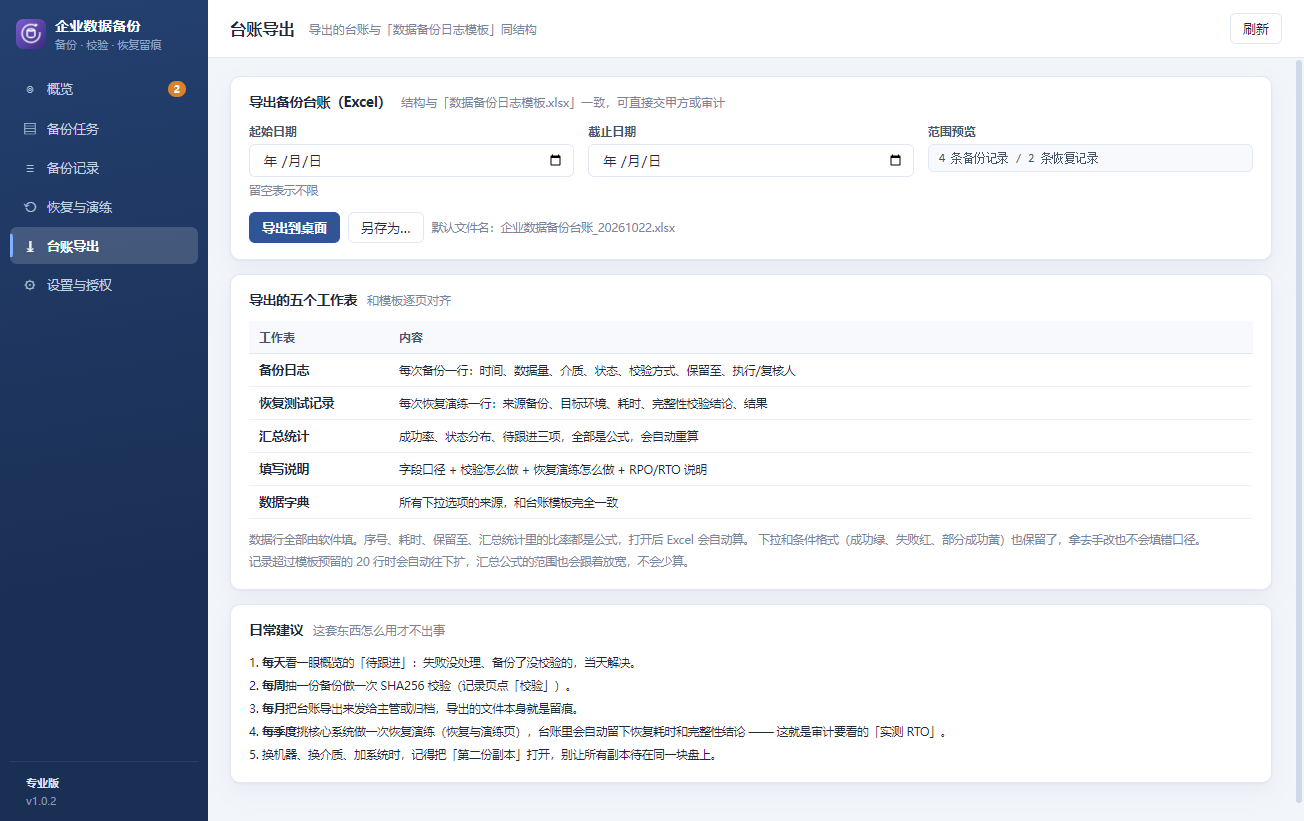Image resolution: width=1304 pixels, height=821 pixels.
Task: Click the 专业版 edition label
Action: [43, 783]
